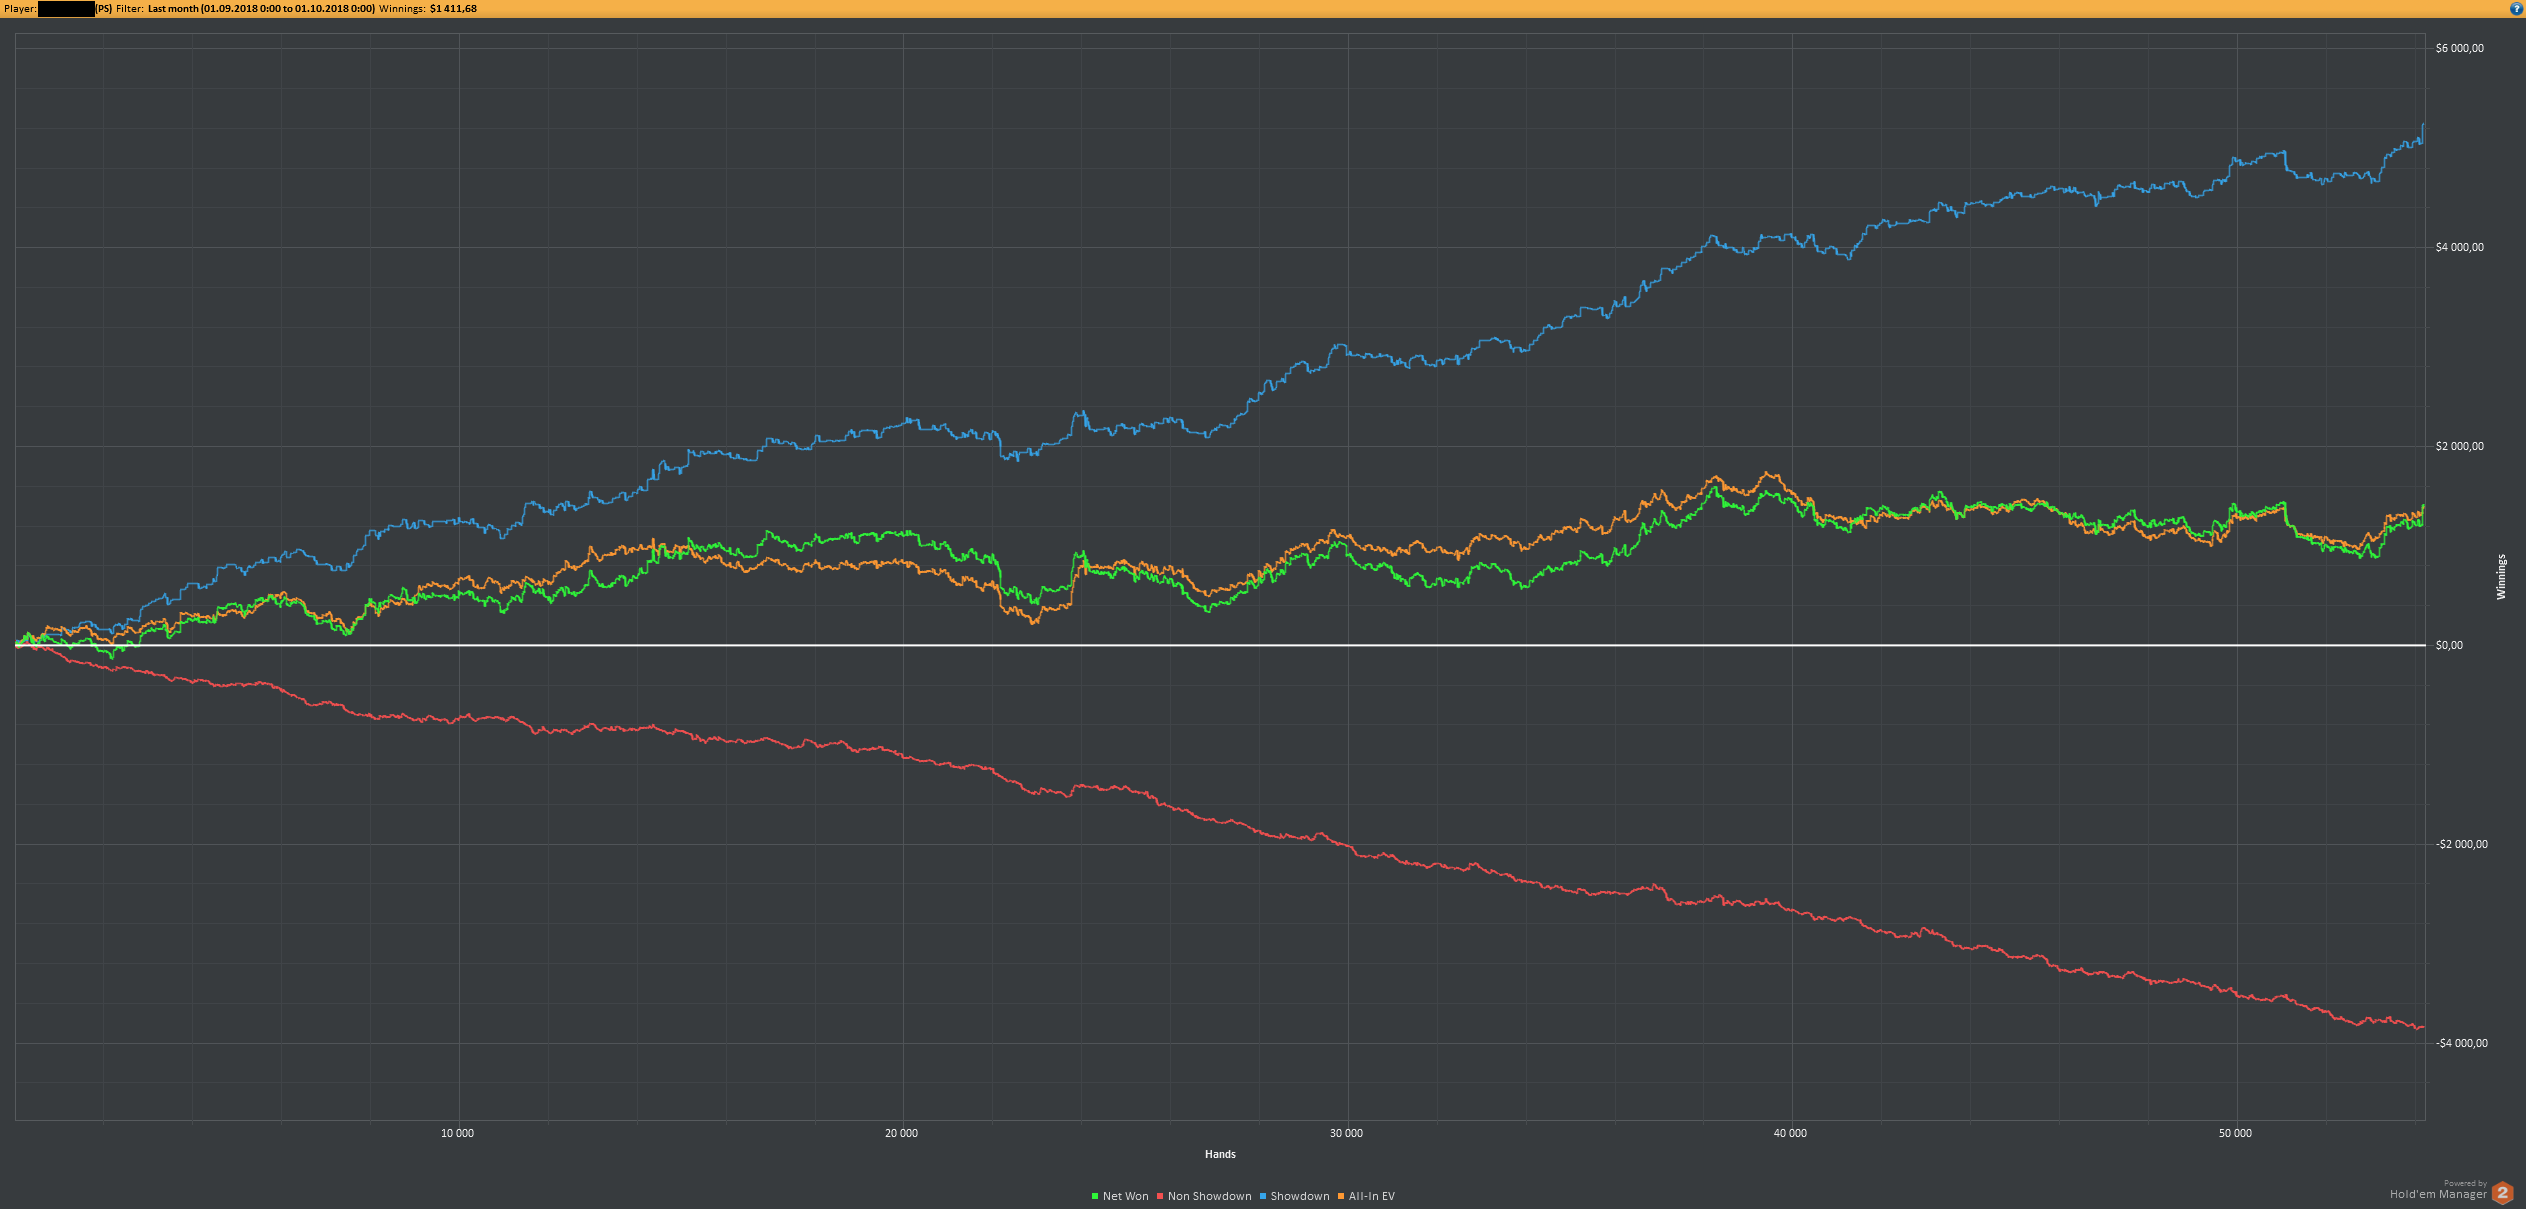The height and width of the screenshot is (1209, 2526).
Task: Toggle the Non Showdown legend label
Action: point(1209,1196)
